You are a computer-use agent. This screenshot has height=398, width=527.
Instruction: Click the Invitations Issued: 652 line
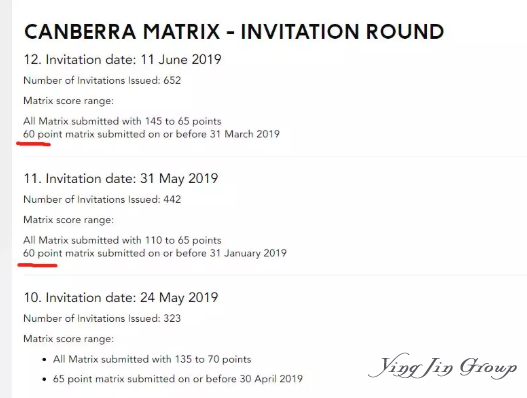[x=102, y=81]
